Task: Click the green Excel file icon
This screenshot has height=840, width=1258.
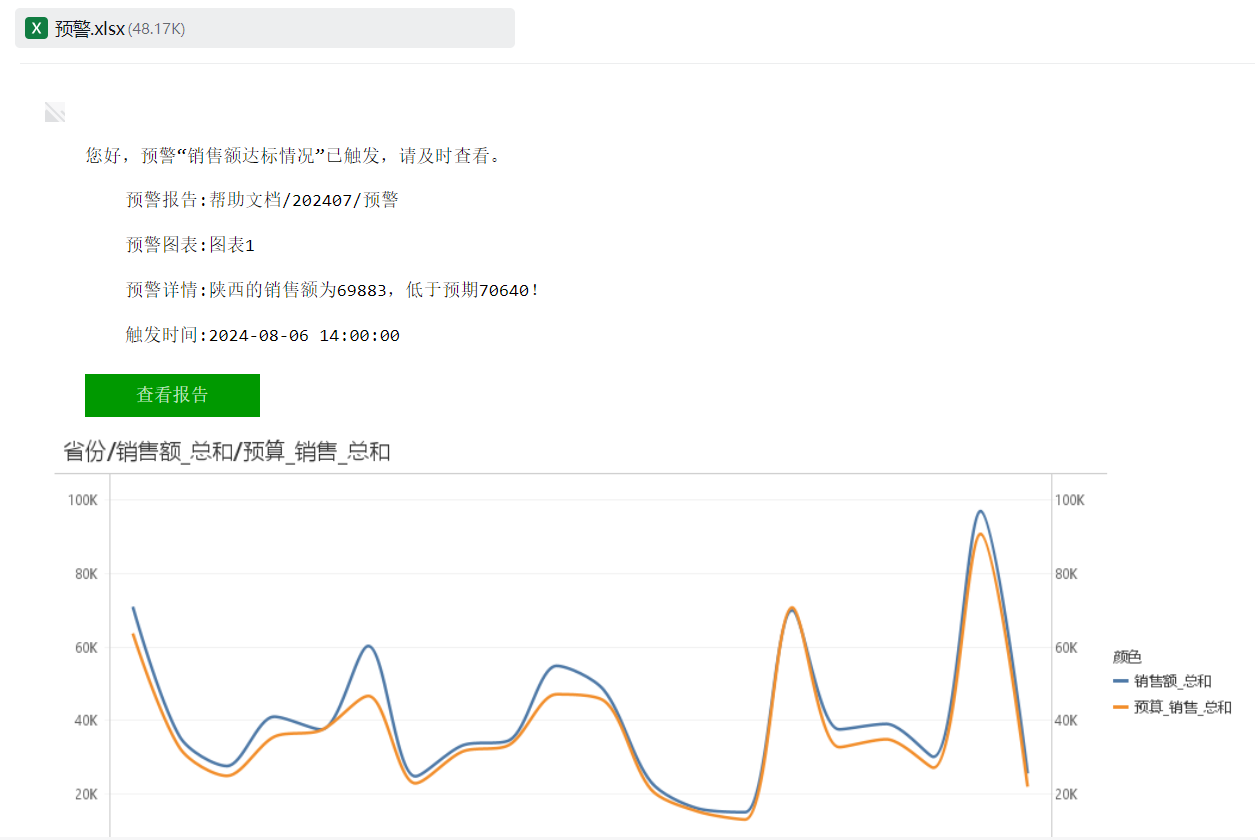Action: 37,28
